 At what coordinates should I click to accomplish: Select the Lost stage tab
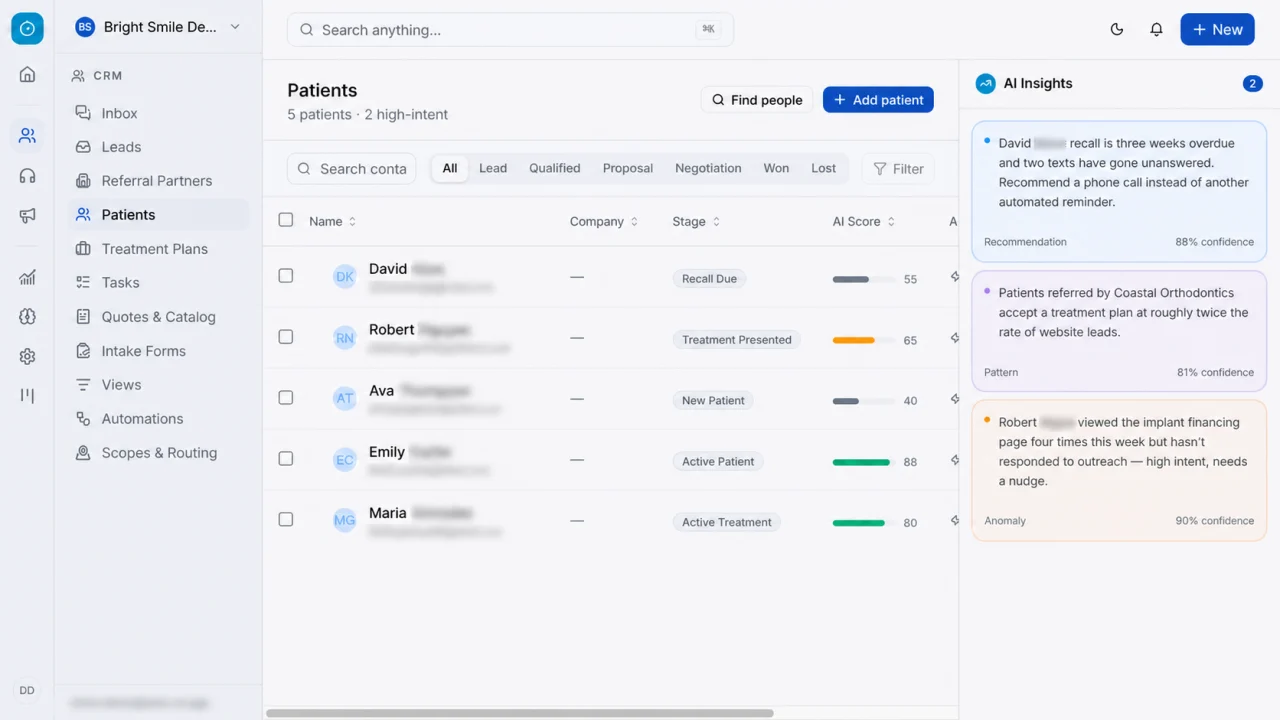824,168
